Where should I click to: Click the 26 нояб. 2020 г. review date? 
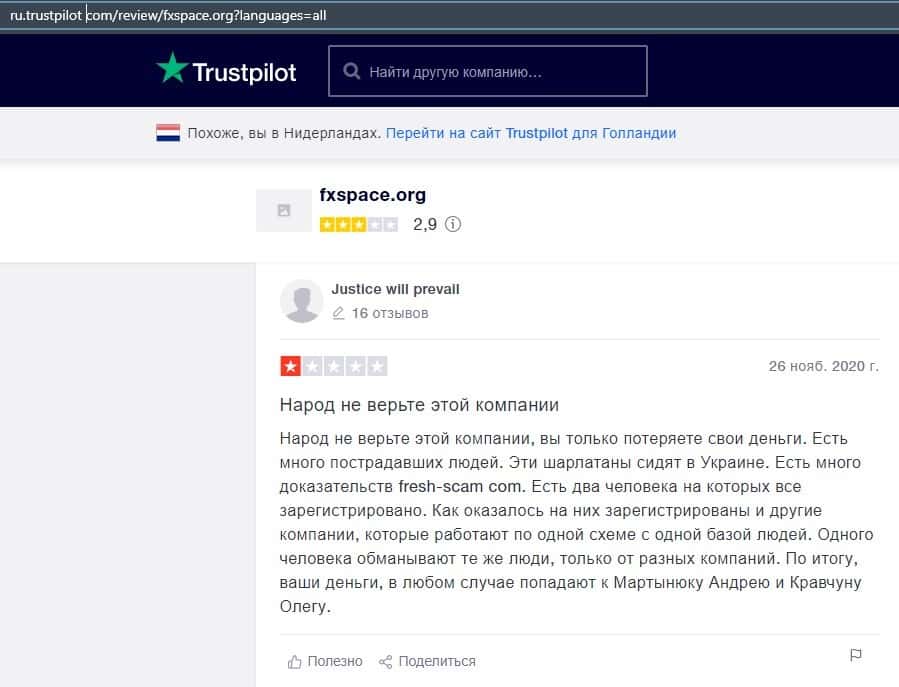(x=823, y=366)
